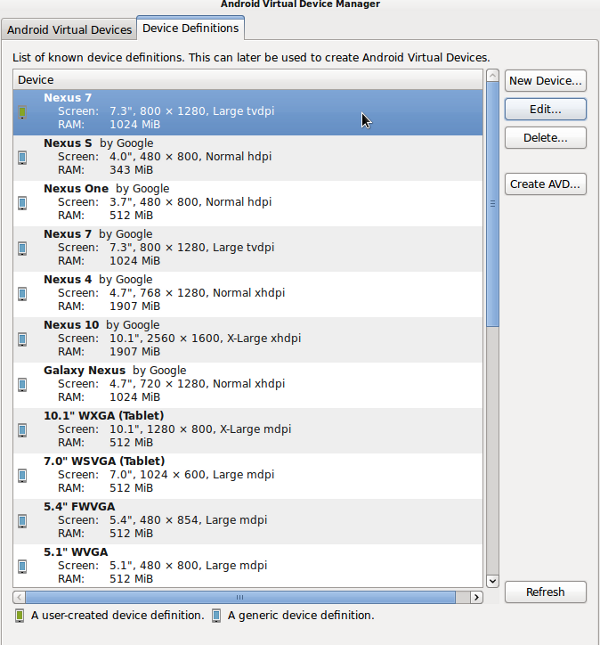Click the vertical scrollbar down arrow
The width and height of the screenshot is (600, 645).
(x=492, y=581)
